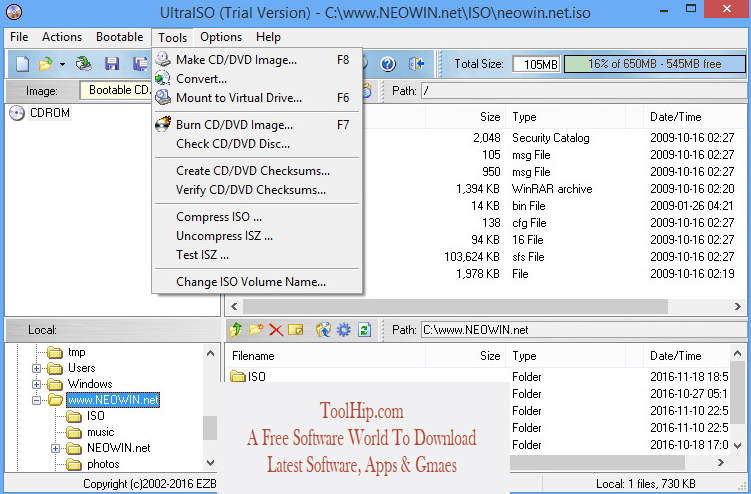
Task: Click the Convert menu entry icon
Action: [163, 78]
